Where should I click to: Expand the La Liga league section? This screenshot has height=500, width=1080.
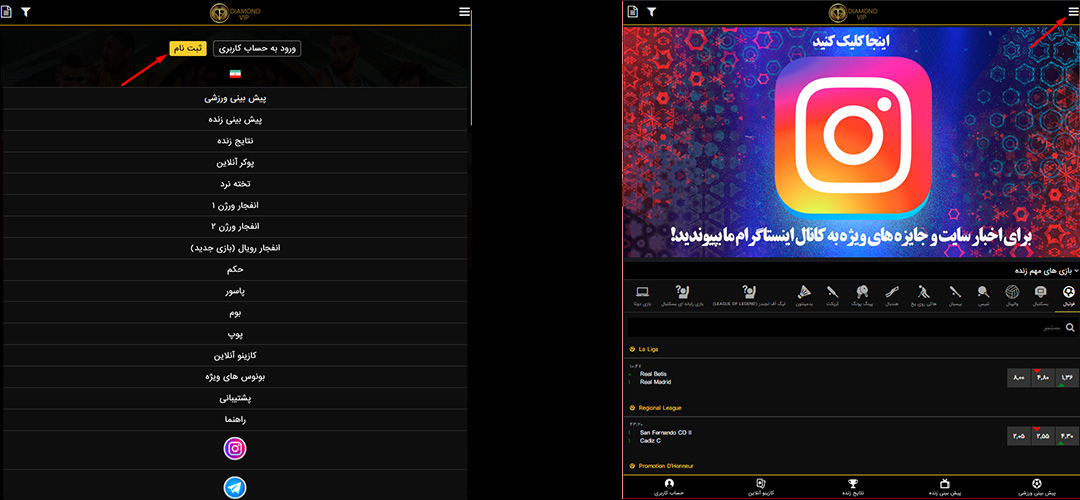(652, 349)
